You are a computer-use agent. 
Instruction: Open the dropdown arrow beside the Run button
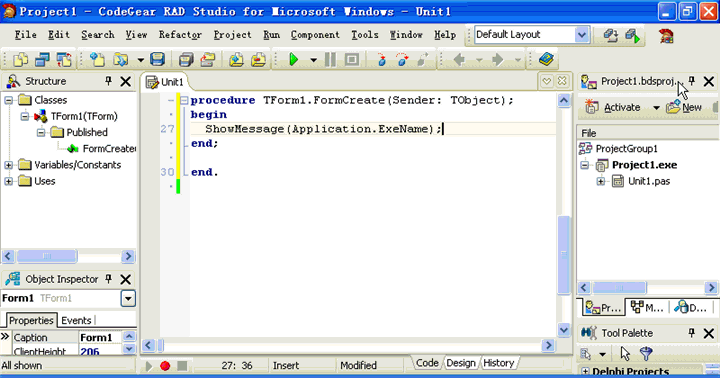pos(313,60)
